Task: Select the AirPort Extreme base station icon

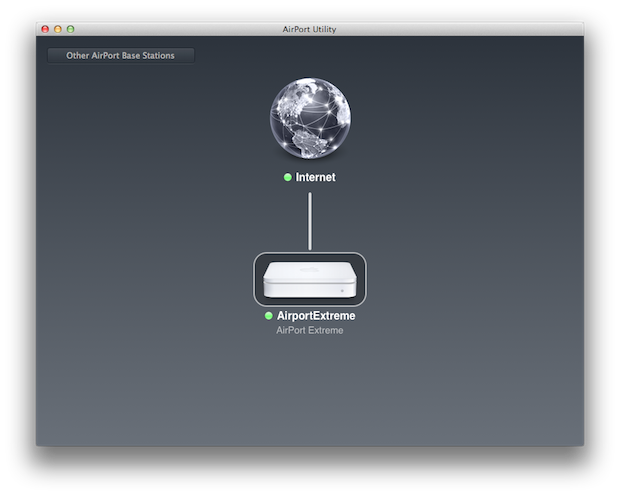Action: click(x=310, y=279)
